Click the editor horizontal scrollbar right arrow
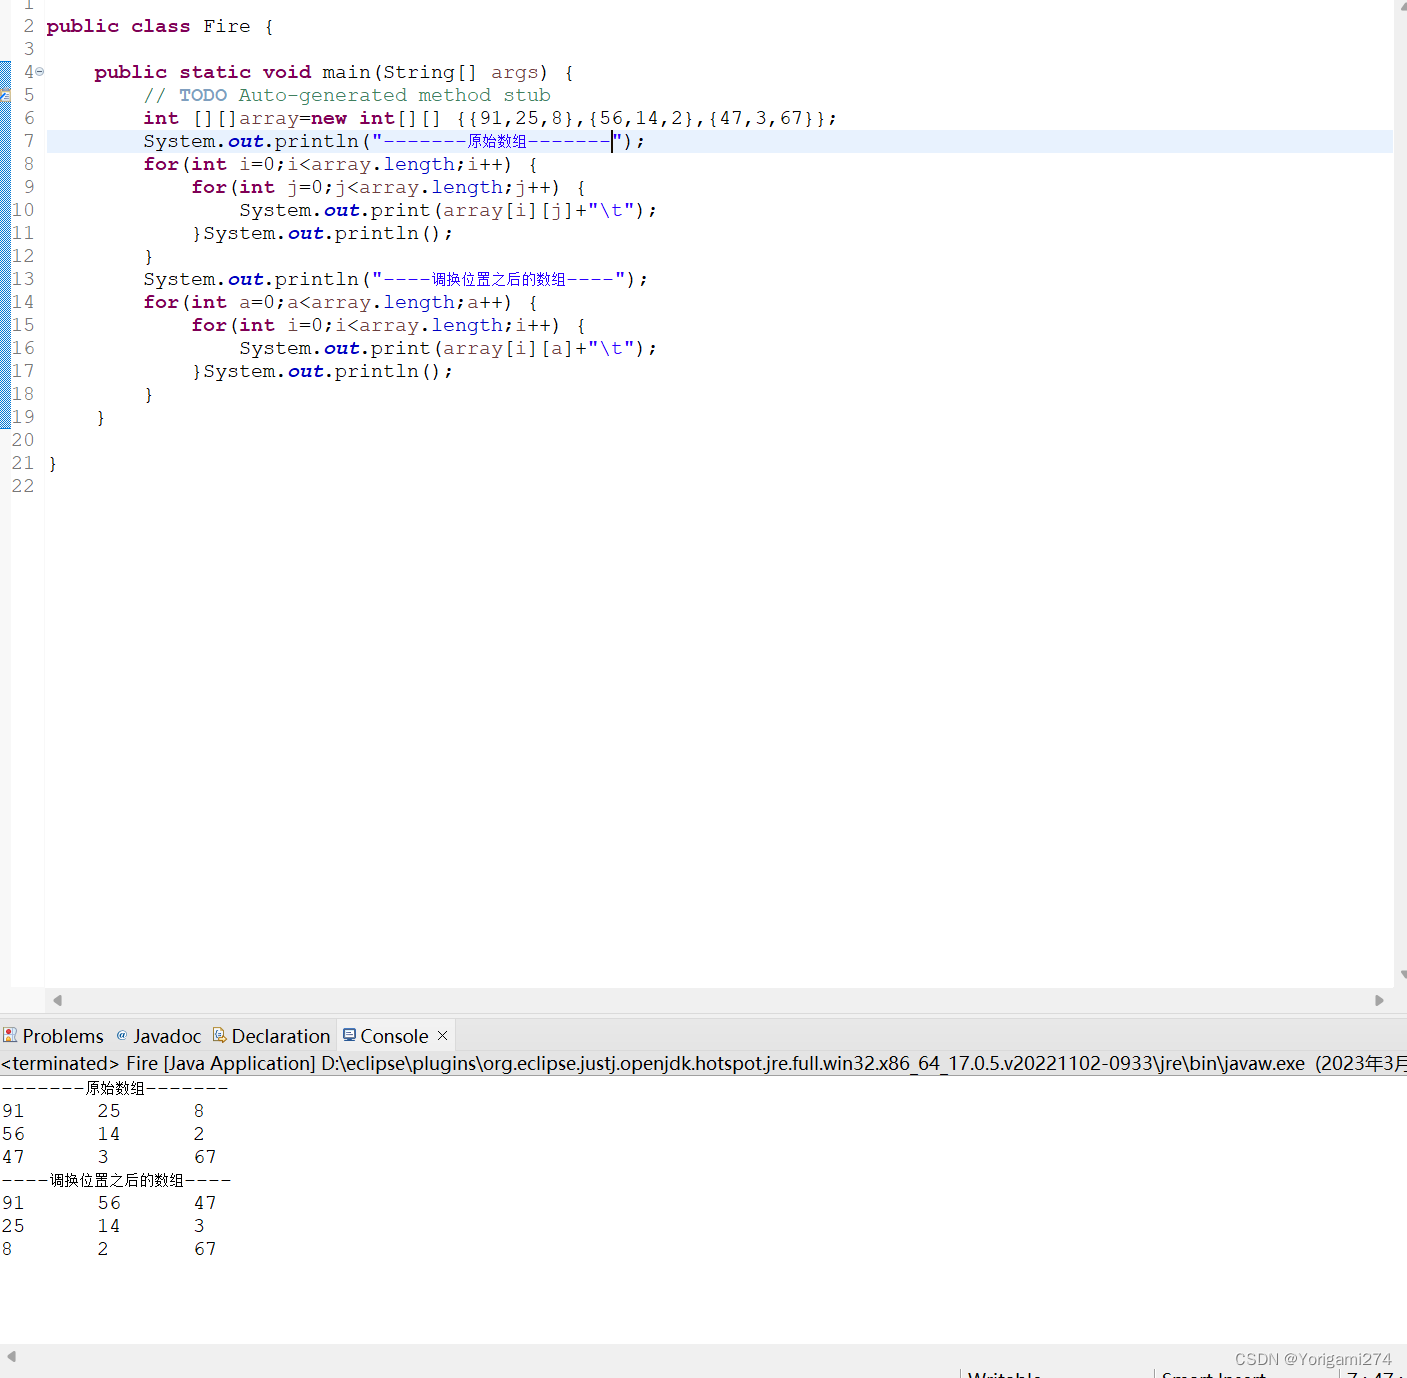 [x=1379, y=1000]
